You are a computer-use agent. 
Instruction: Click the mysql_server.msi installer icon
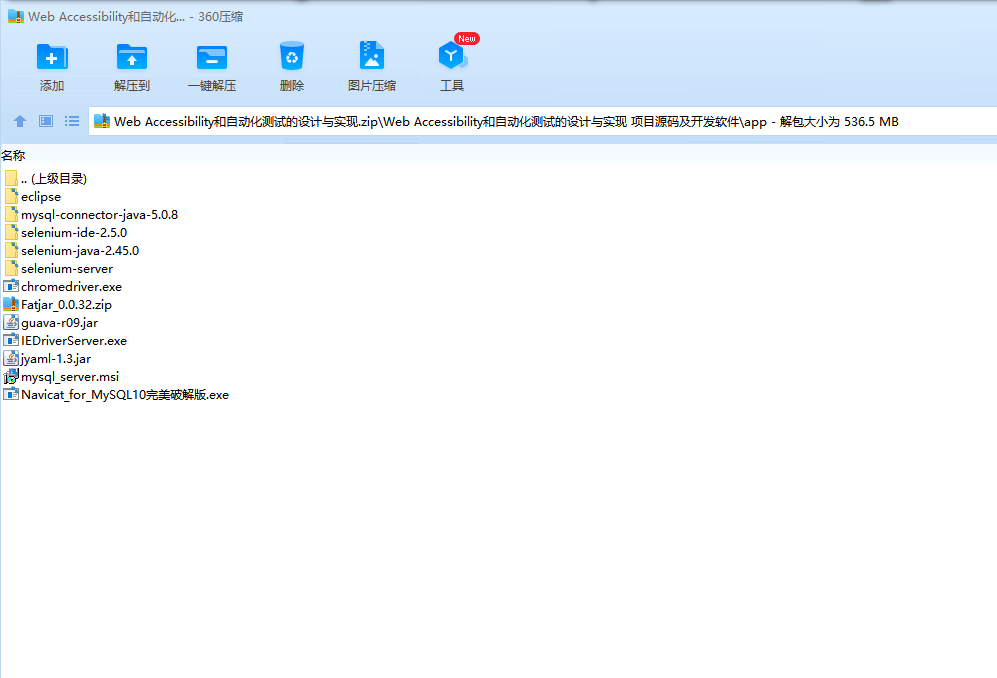click(x=11, y=376)
